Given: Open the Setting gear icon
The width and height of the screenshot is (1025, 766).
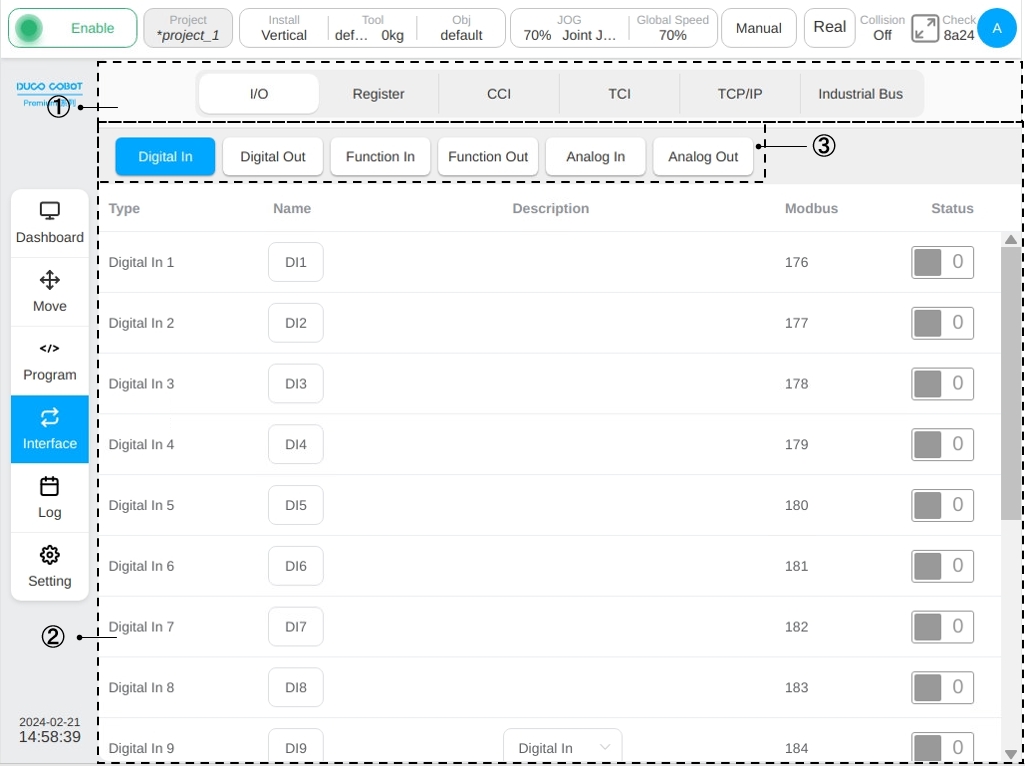Looking at the screenshot, I should [50, 555].
